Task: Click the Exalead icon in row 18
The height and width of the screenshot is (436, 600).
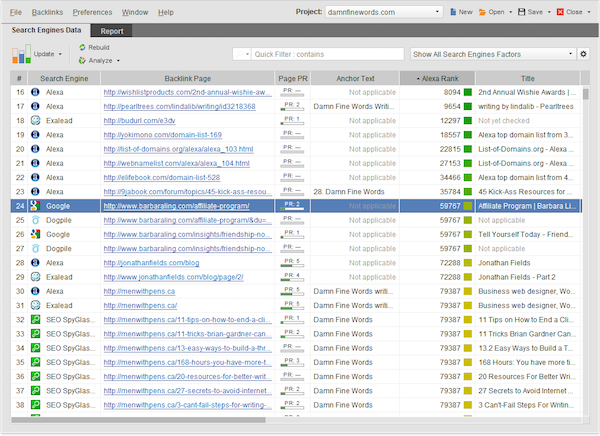Action: tap(36, 120)
